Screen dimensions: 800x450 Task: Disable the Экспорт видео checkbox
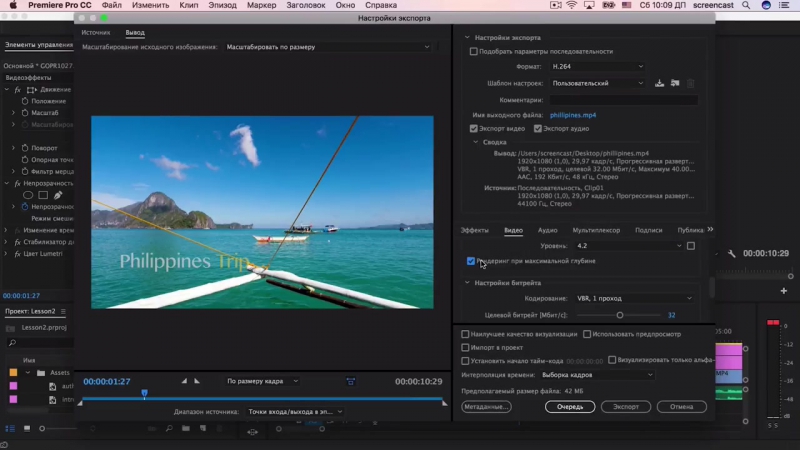(474, 128)
